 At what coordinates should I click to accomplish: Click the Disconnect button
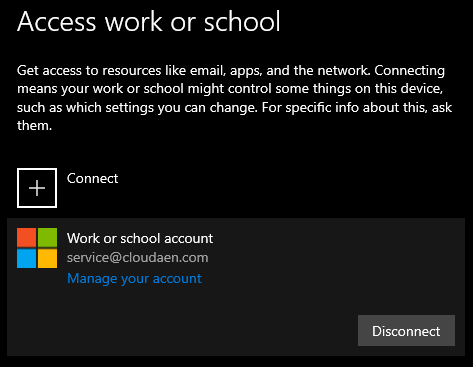click(x=406, y=331)
